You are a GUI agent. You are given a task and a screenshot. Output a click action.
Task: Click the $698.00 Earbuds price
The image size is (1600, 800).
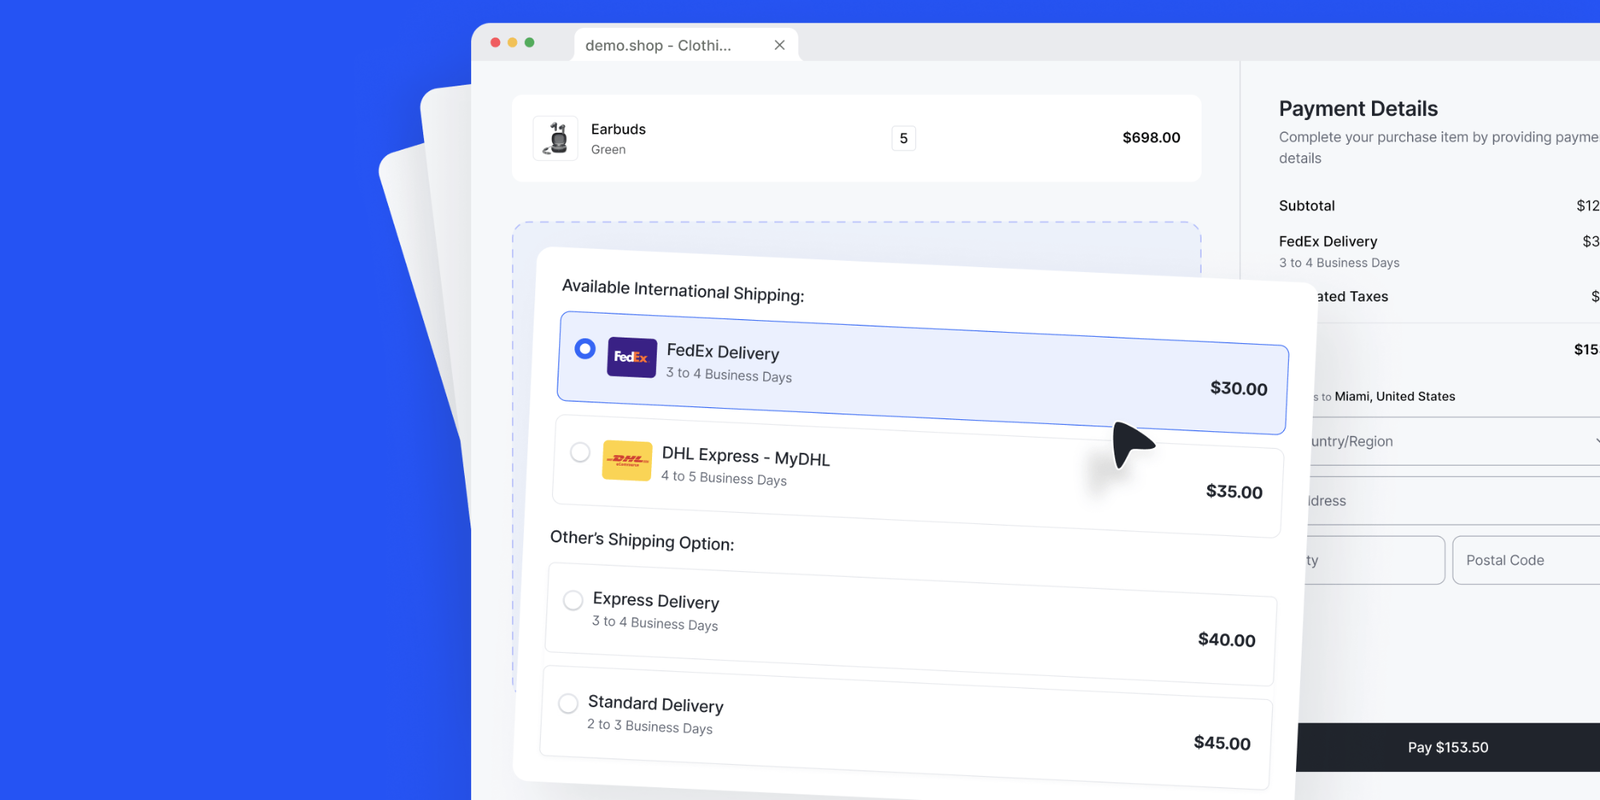pyautogui.click(x=1151, y=138)
